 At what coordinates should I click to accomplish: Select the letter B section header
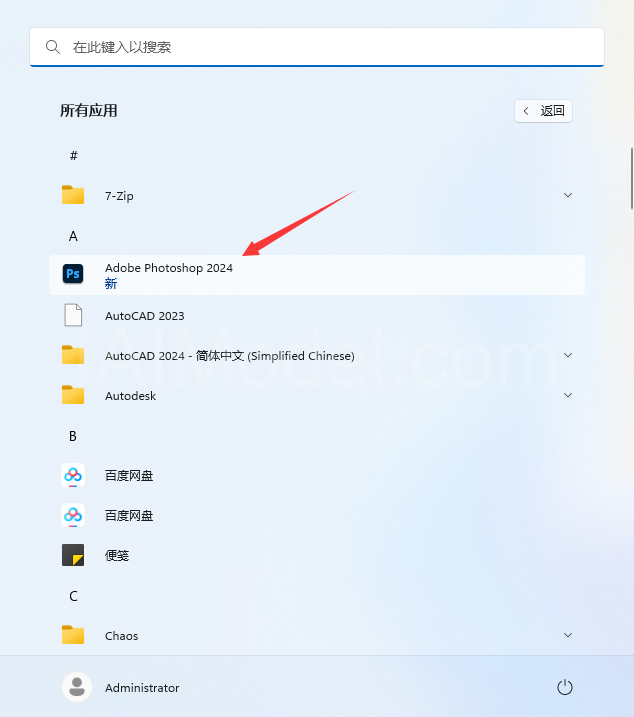73,436
